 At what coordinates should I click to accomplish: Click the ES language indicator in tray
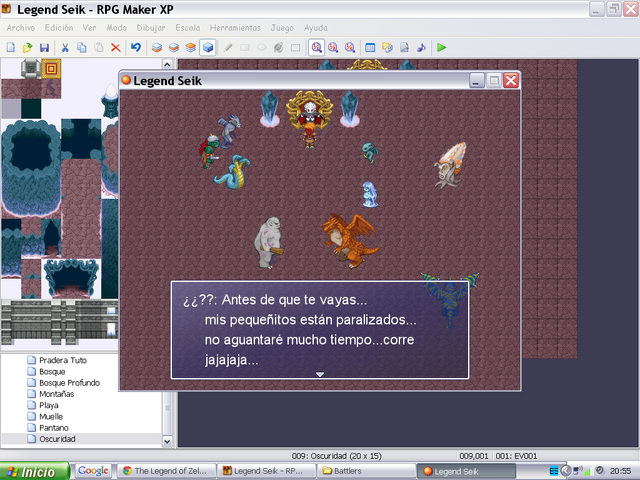553,471
